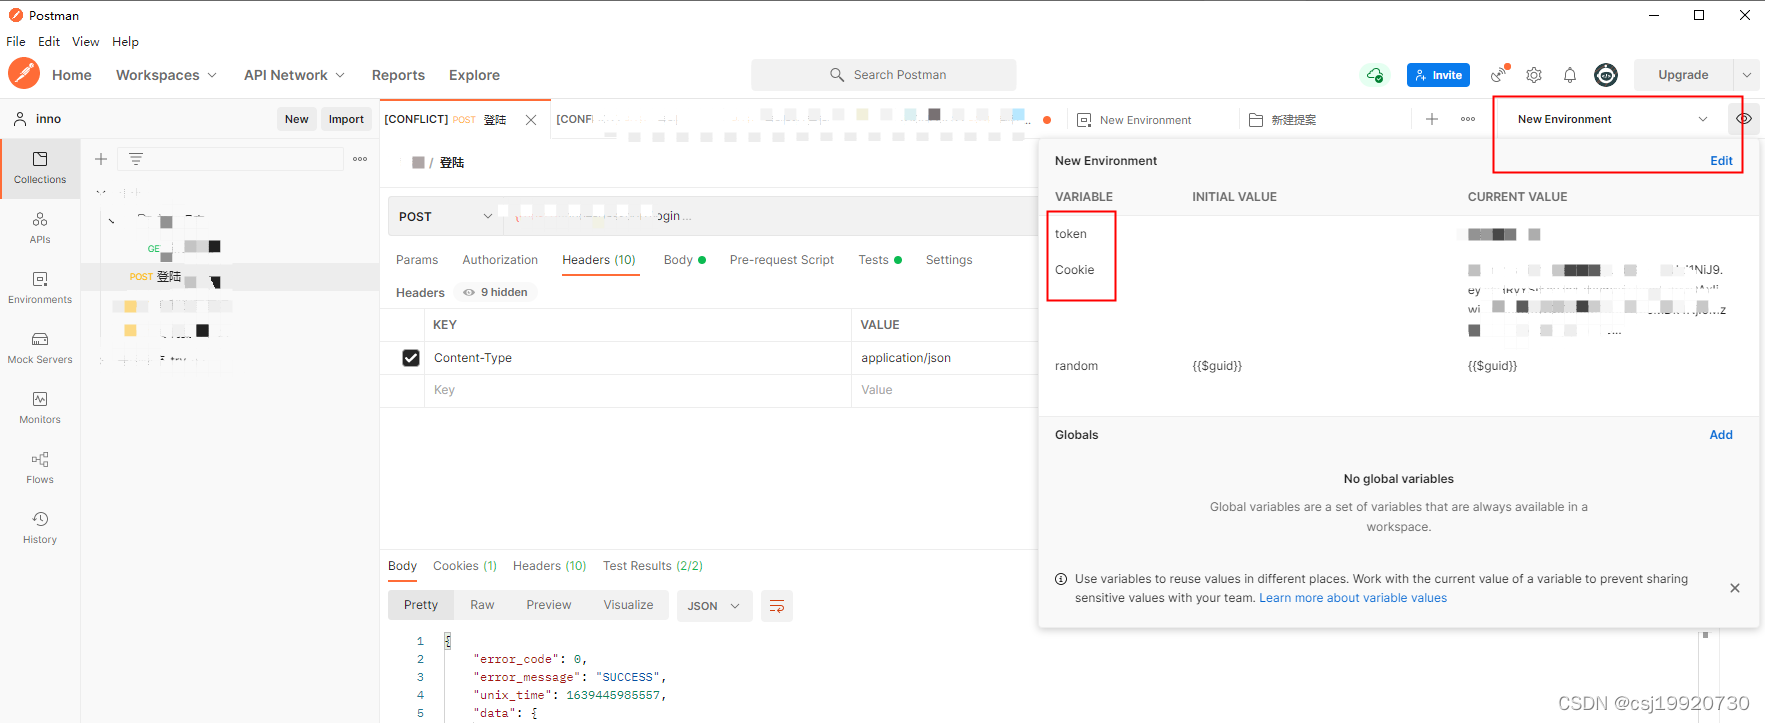This screenshot has width=1765, height=723.
Task: Open the APIs sidebar panel
Action: pos(40,228)
